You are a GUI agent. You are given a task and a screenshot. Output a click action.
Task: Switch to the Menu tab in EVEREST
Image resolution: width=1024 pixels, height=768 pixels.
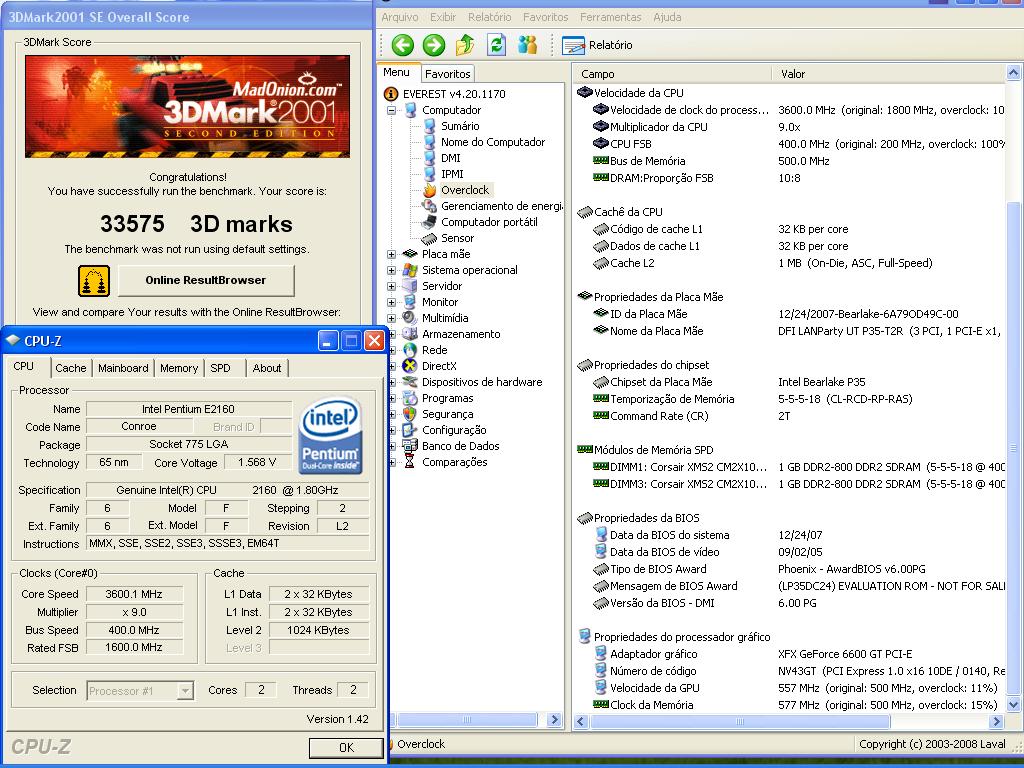pyautogui.click(x=396, y=72)
